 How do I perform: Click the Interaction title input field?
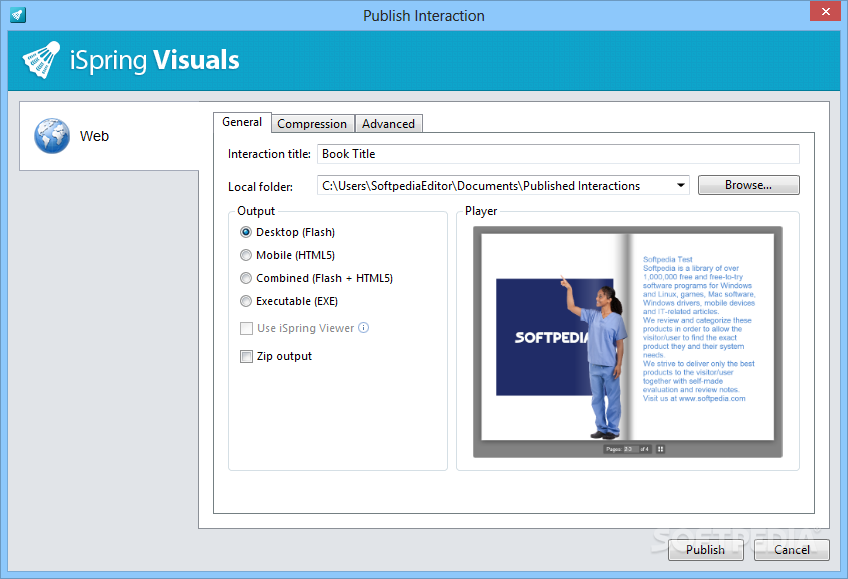coord(558,154)
